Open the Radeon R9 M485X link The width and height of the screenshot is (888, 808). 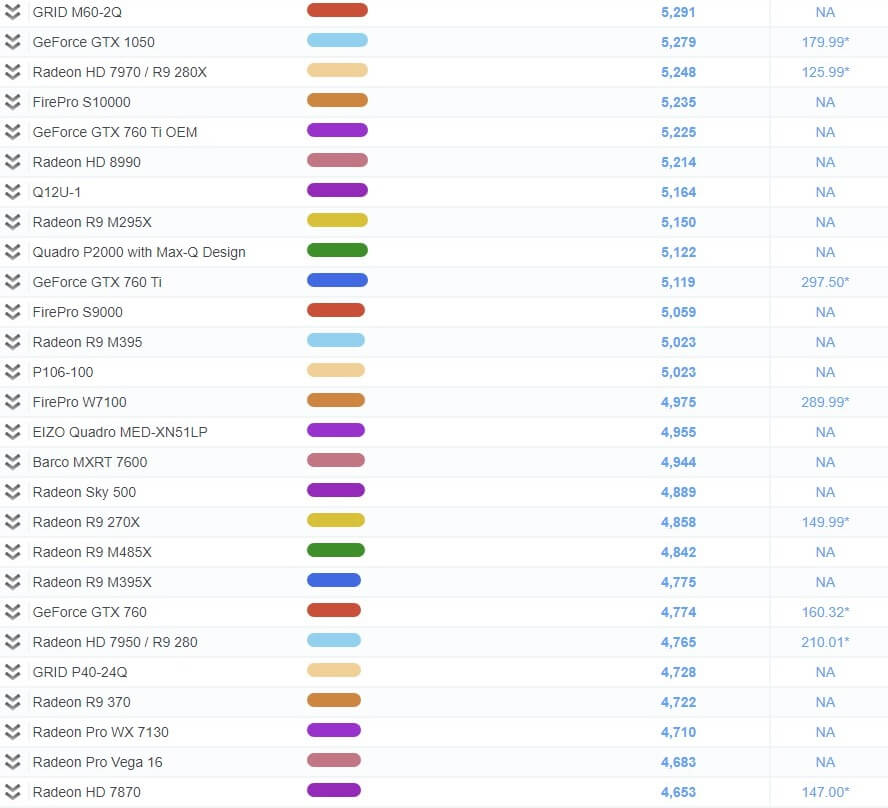92,552
